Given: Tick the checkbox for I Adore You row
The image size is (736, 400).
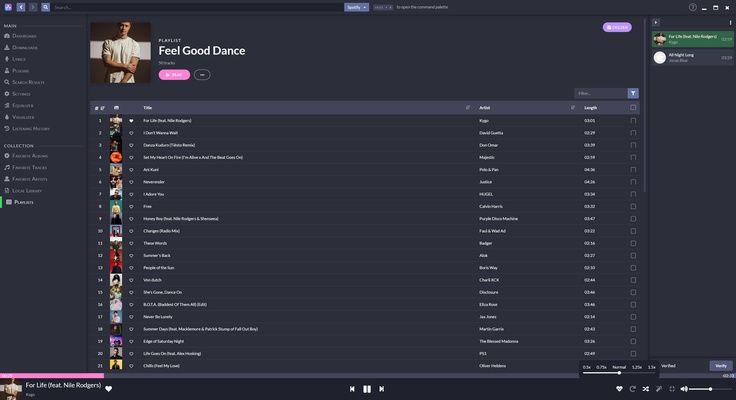Looking at the screenshot, I should (x=633, y=194).
